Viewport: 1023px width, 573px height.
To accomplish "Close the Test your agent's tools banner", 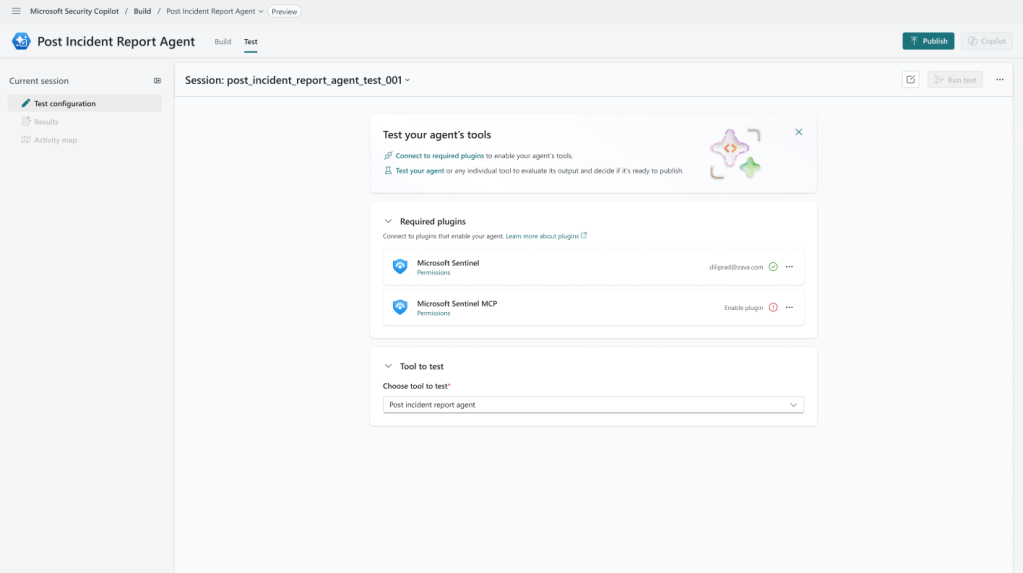I will click(x=798, y=132).
